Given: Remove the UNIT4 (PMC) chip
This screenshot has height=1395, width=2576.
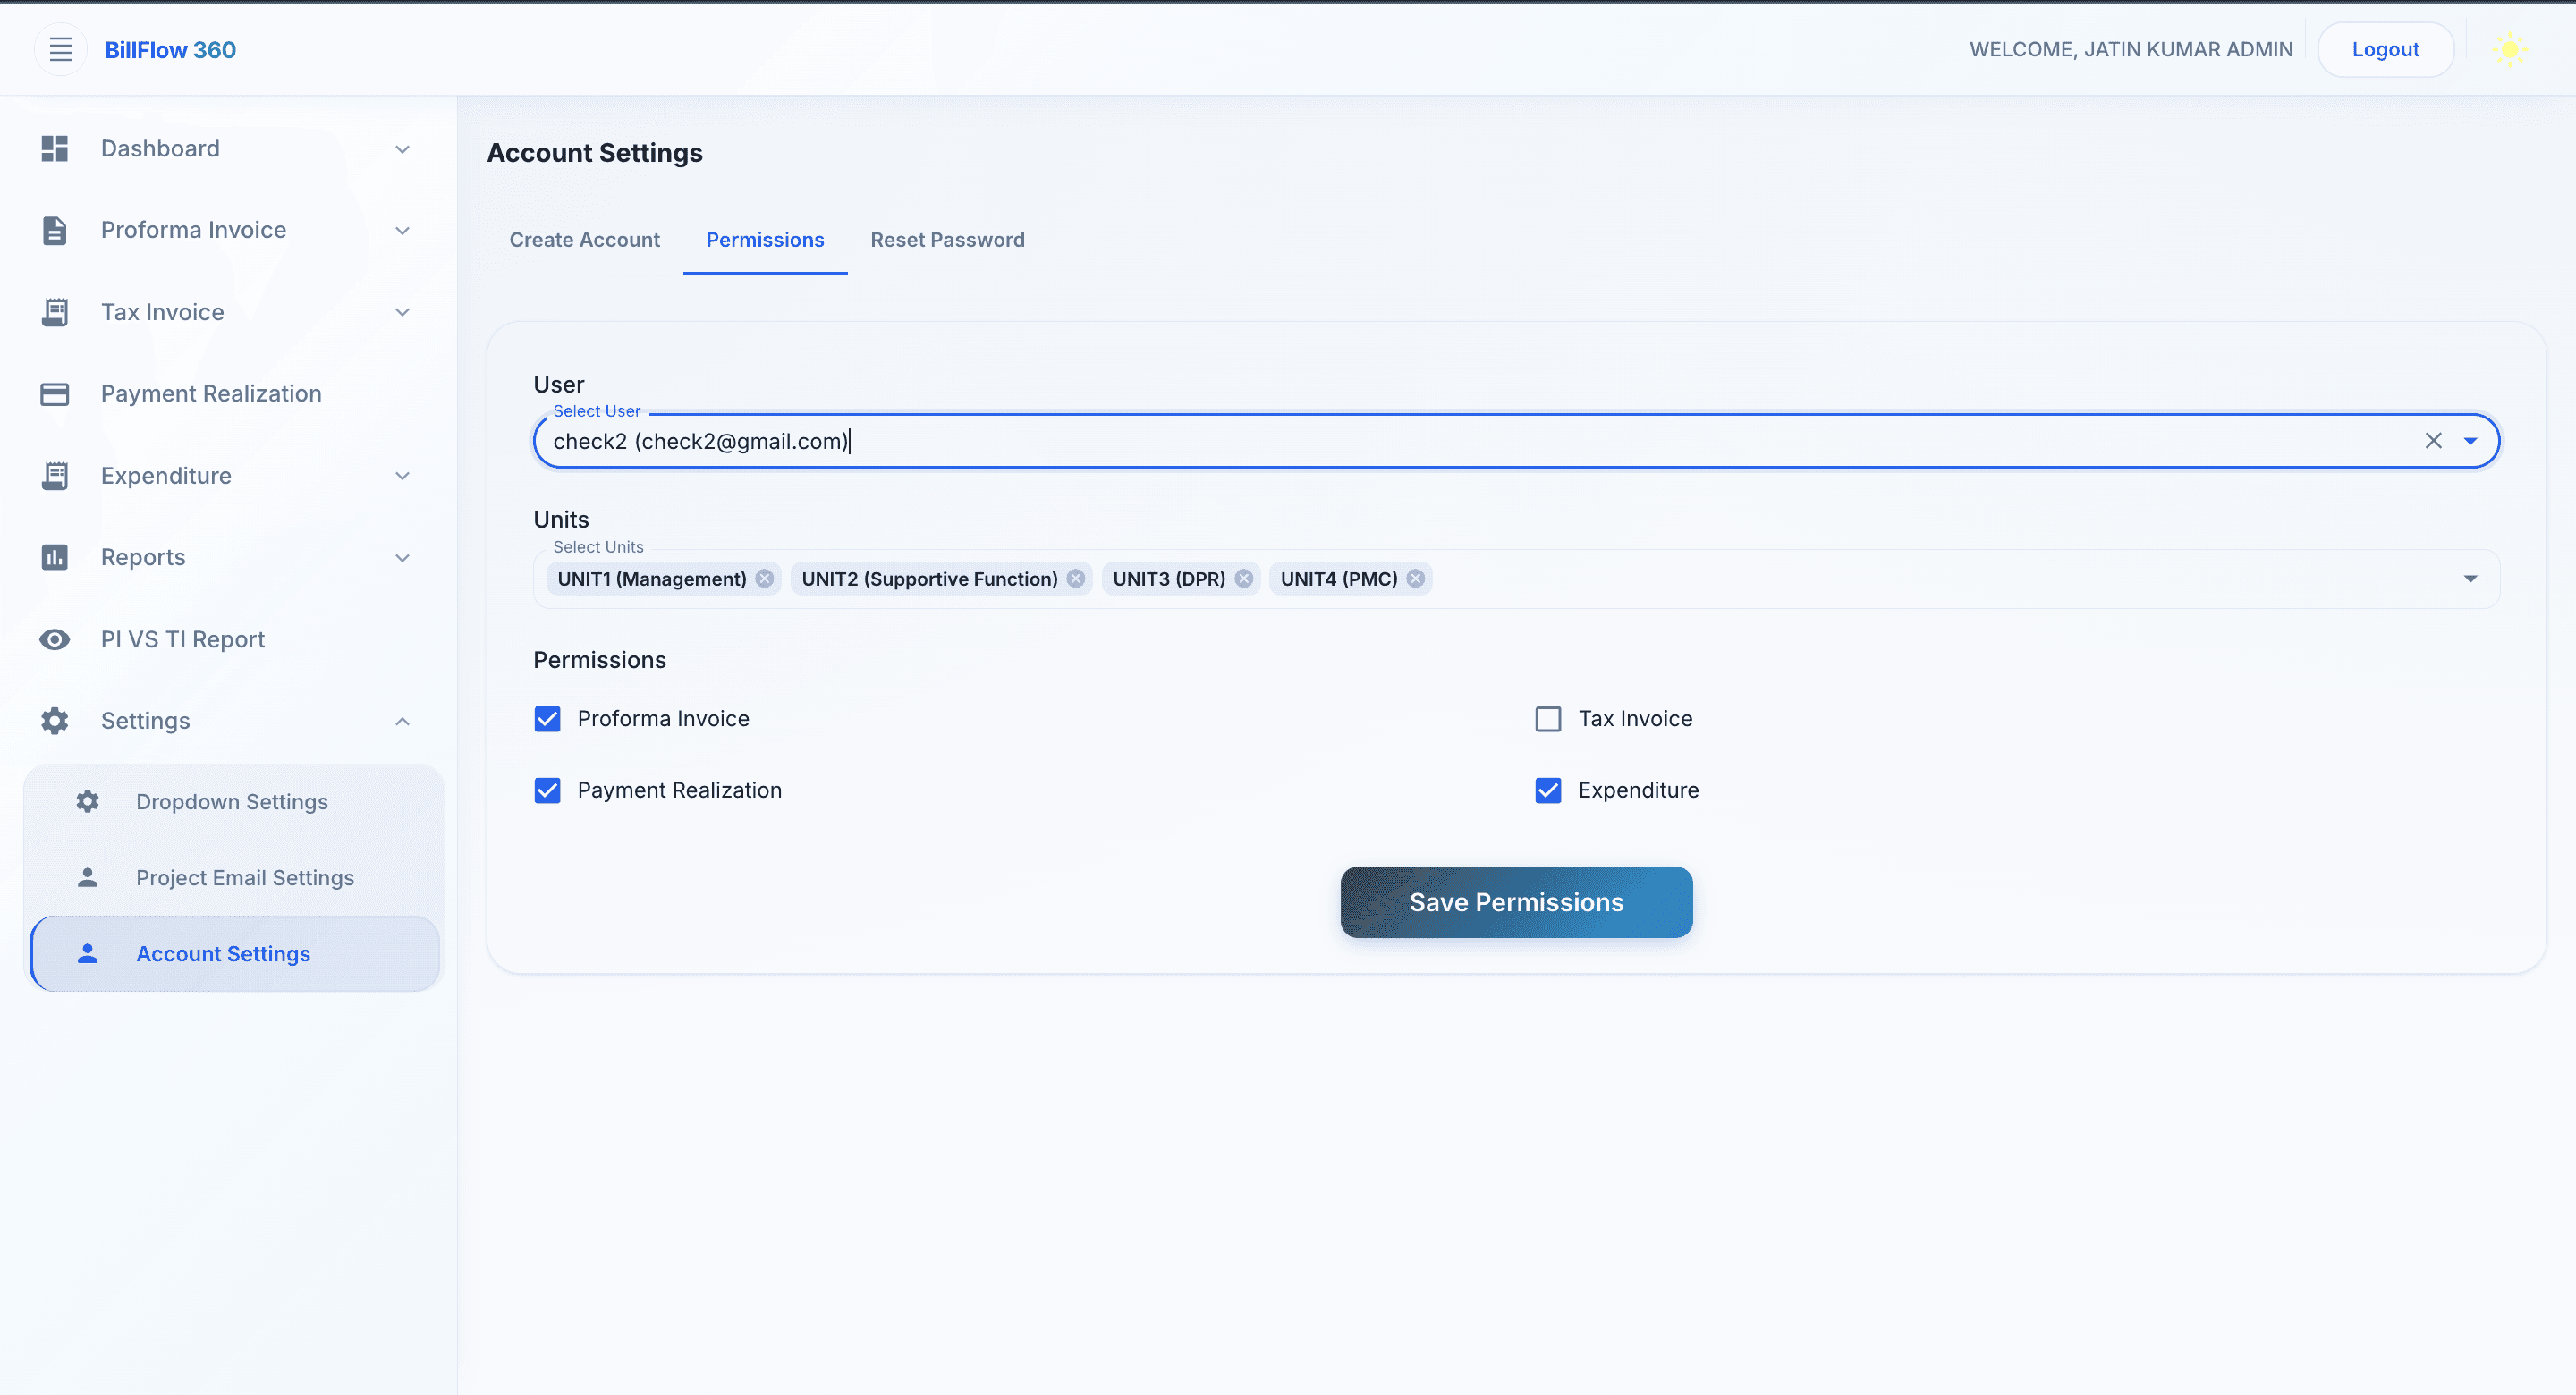Looking at the screenshot, I should click(1416, 579).
